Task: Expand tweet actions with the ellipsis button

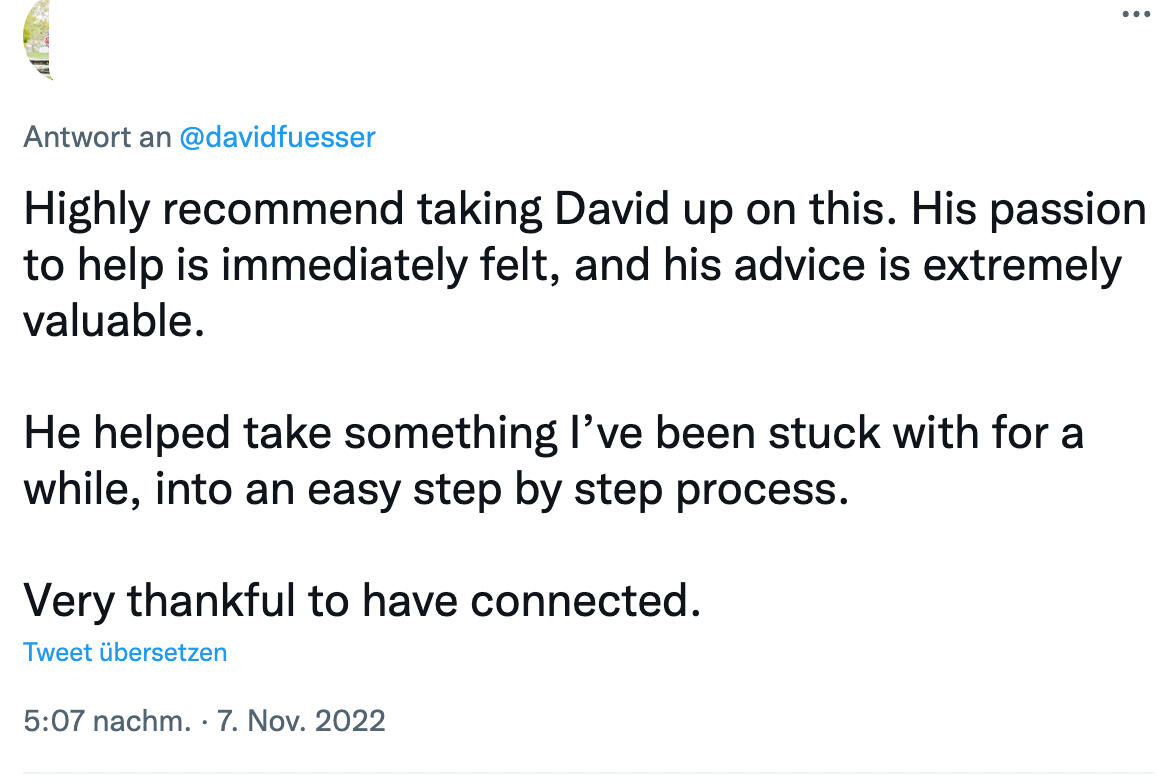Action: coord(1136,14)
